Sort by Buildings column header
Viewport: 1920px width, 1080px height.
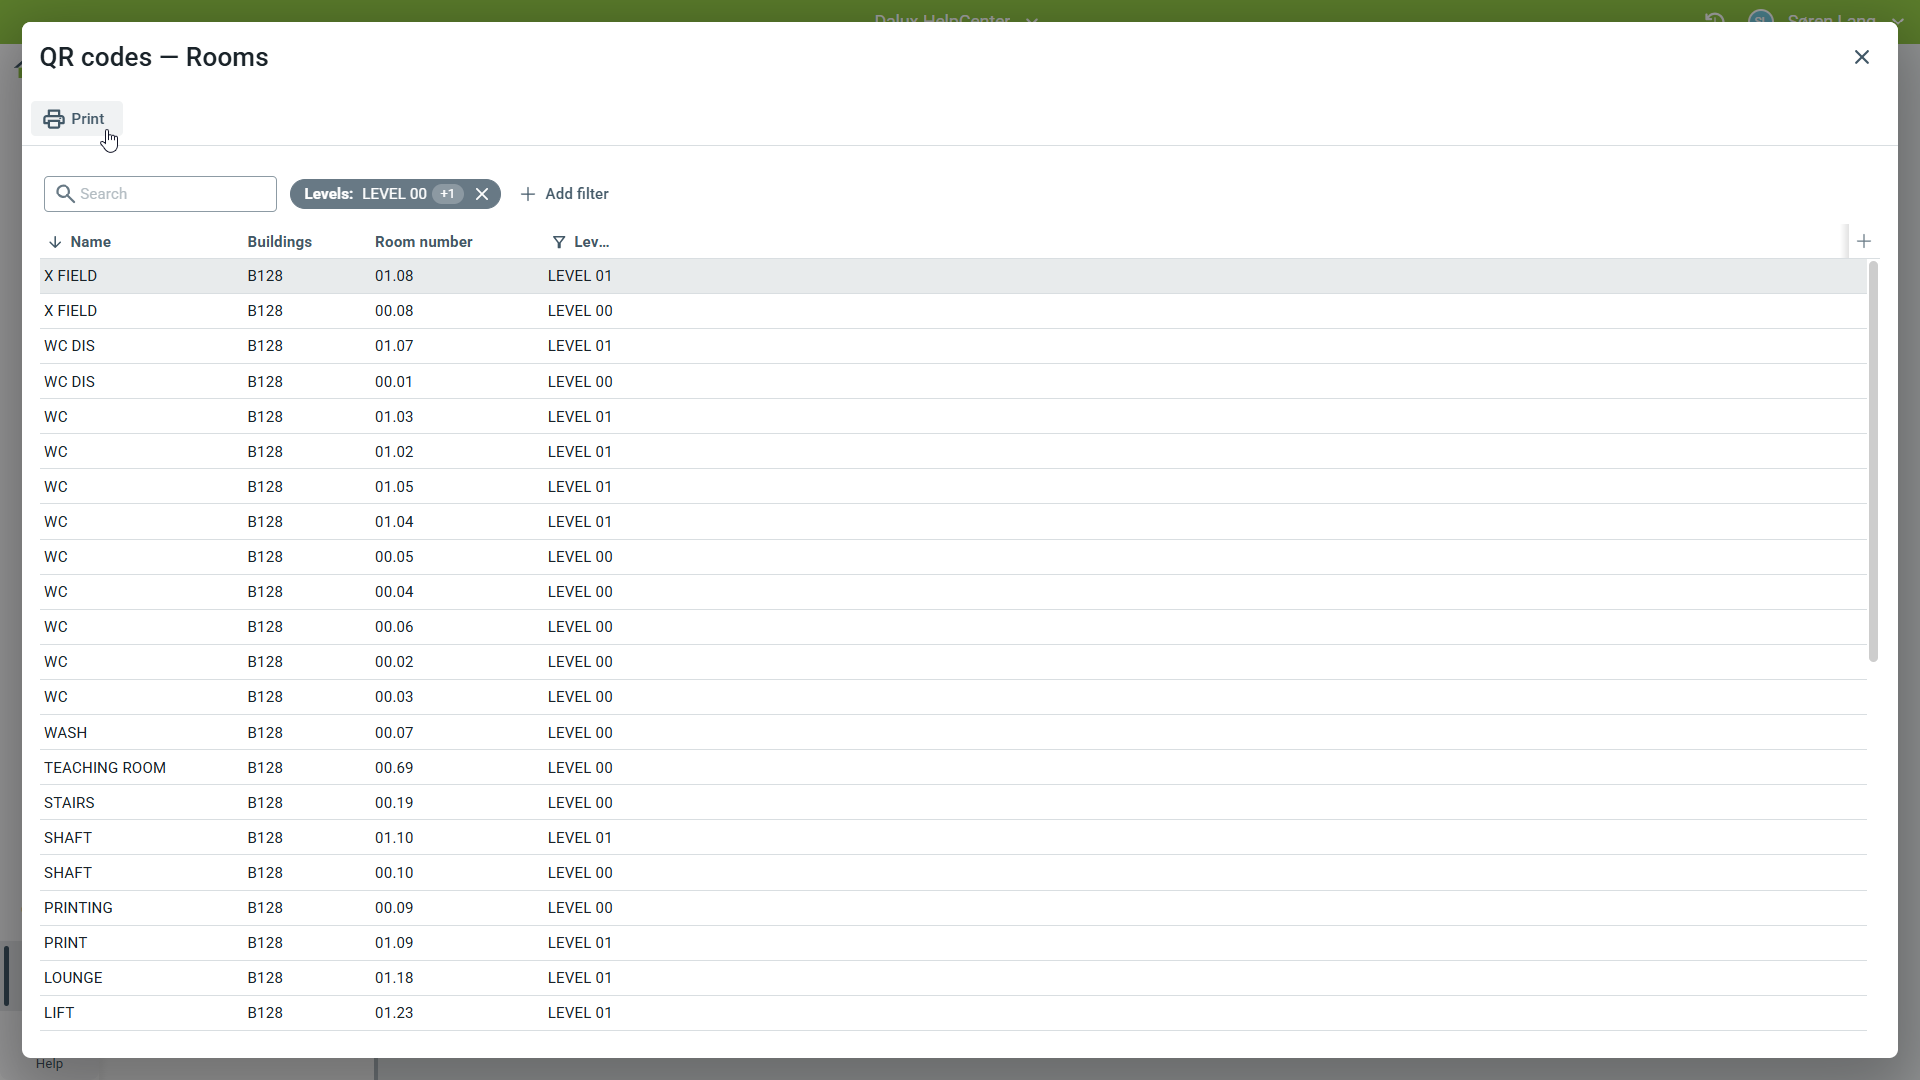279,242
